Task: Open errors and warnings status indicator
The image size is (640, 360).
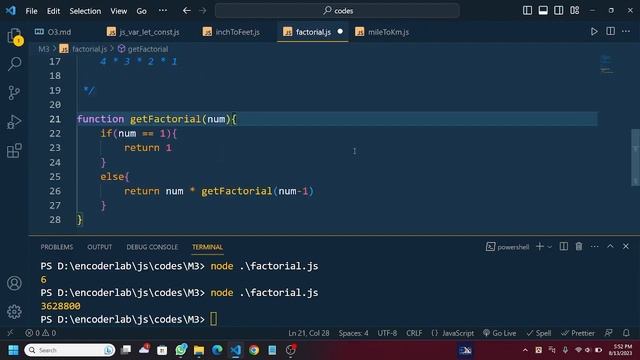Action: pos(41,333)
